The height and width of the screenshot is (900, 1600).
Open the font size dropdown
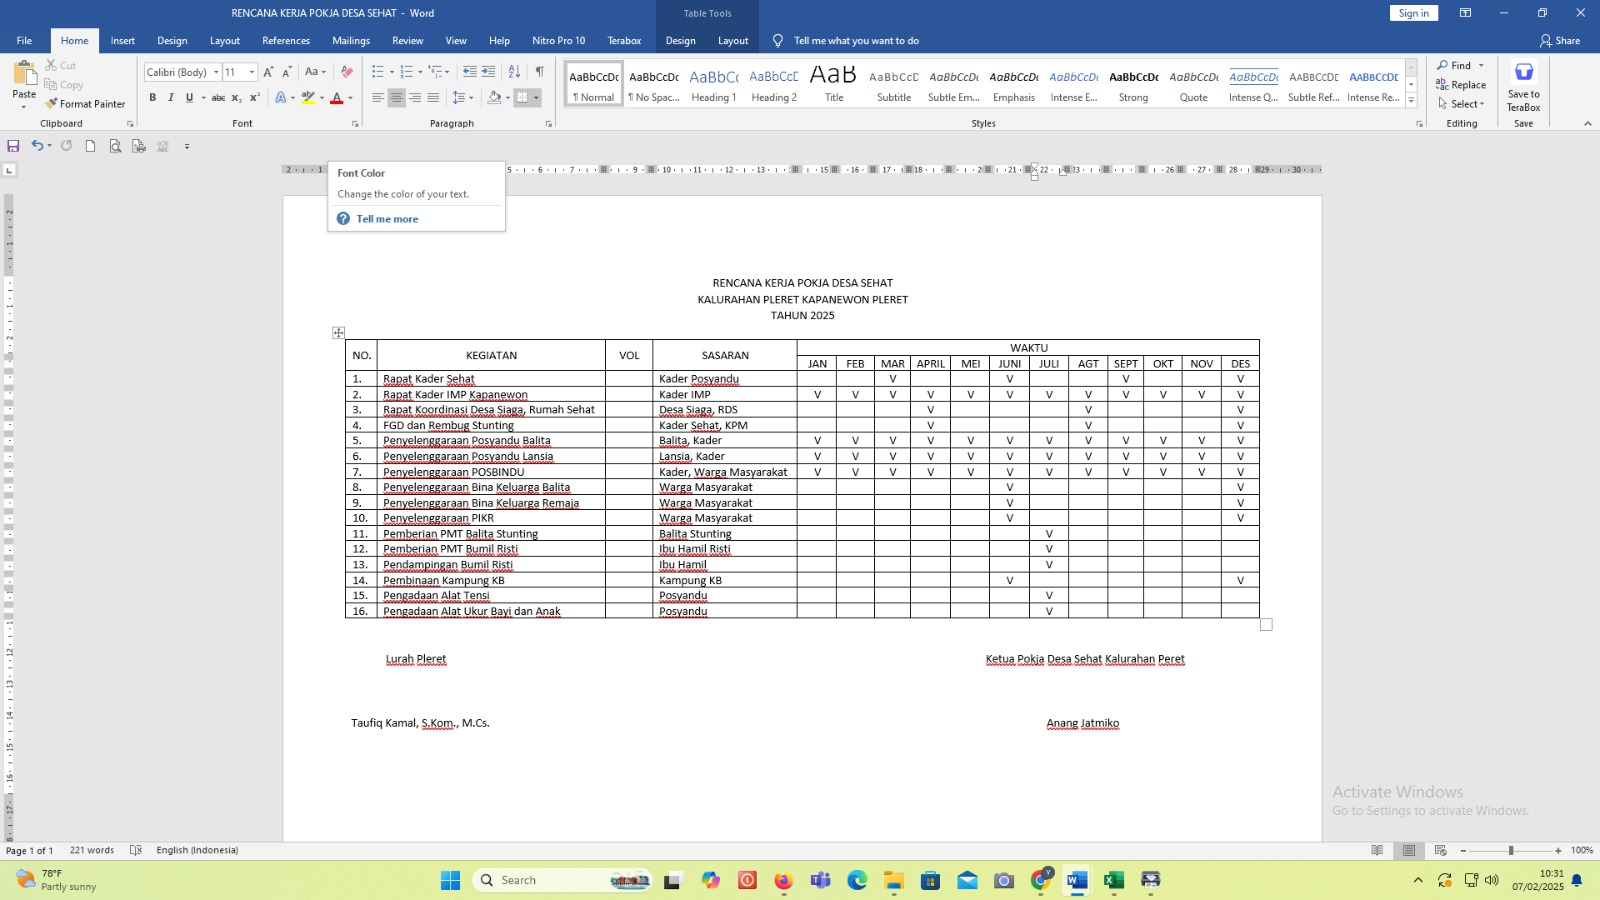pos(252,72)
